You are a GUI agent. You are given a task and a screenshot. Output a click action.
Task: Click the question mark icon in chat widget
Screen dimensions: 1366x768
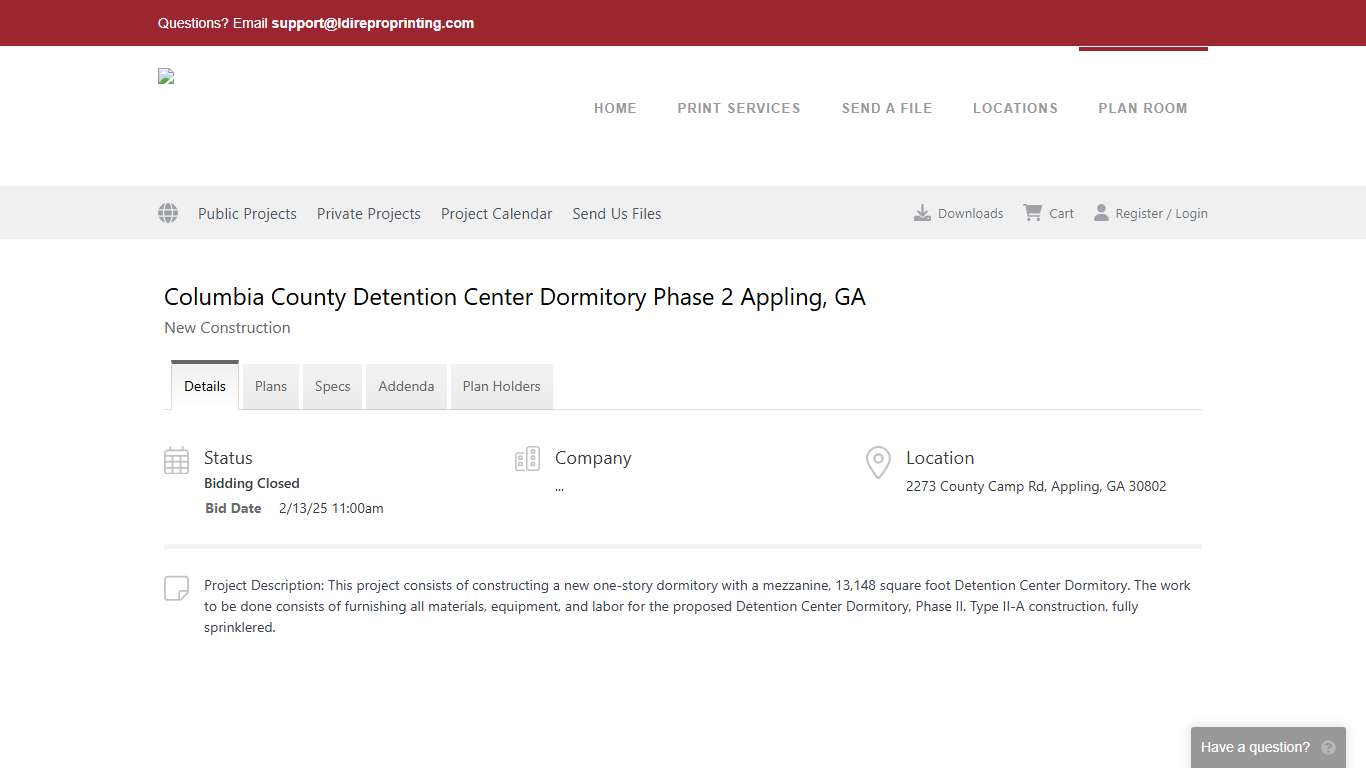click(x=1328, y=747)
